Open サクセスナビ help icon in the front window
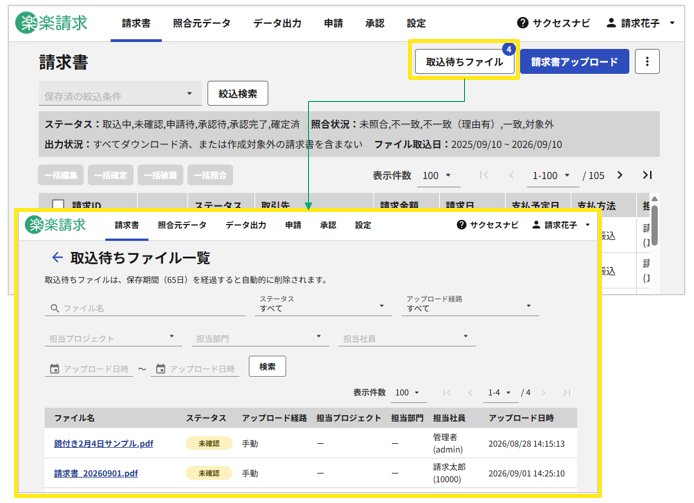Image resolution: width=694 pixels, height=503 pixels. [461, 225]
